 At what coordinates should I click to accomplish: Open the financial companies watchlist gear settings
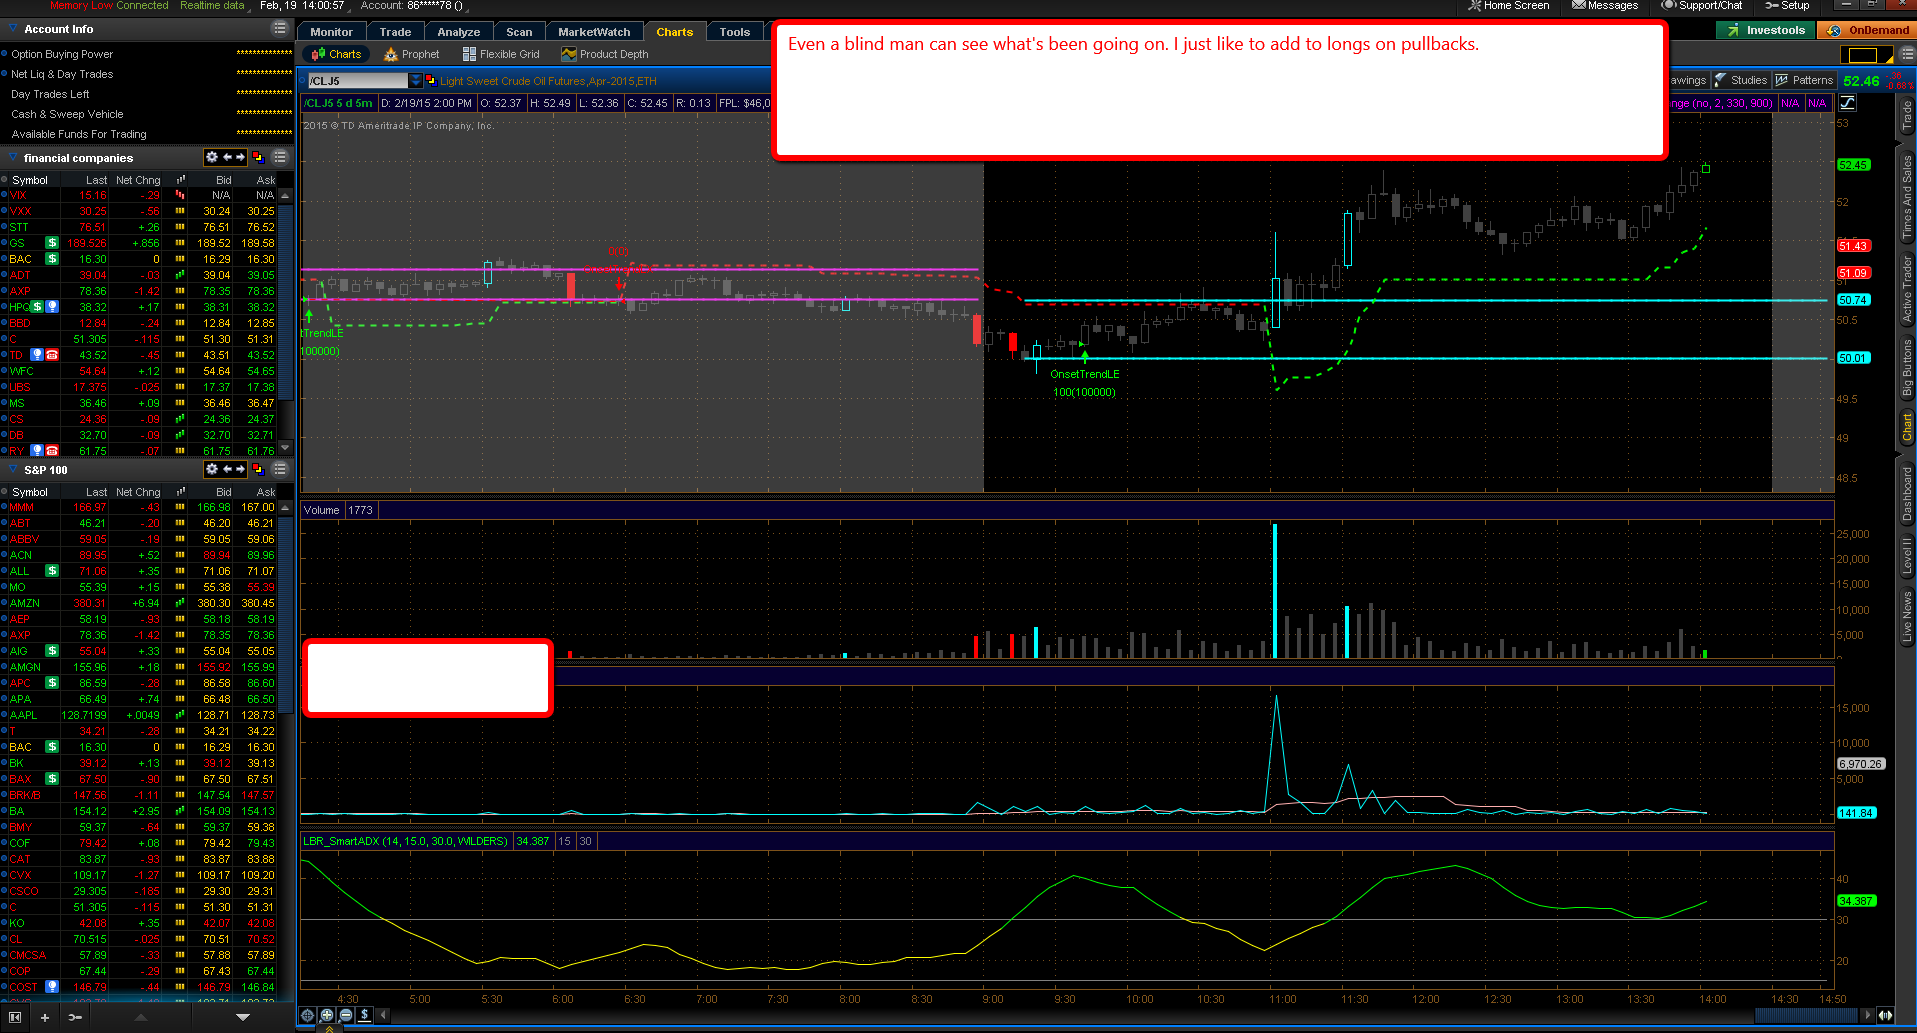pos(212,157)
